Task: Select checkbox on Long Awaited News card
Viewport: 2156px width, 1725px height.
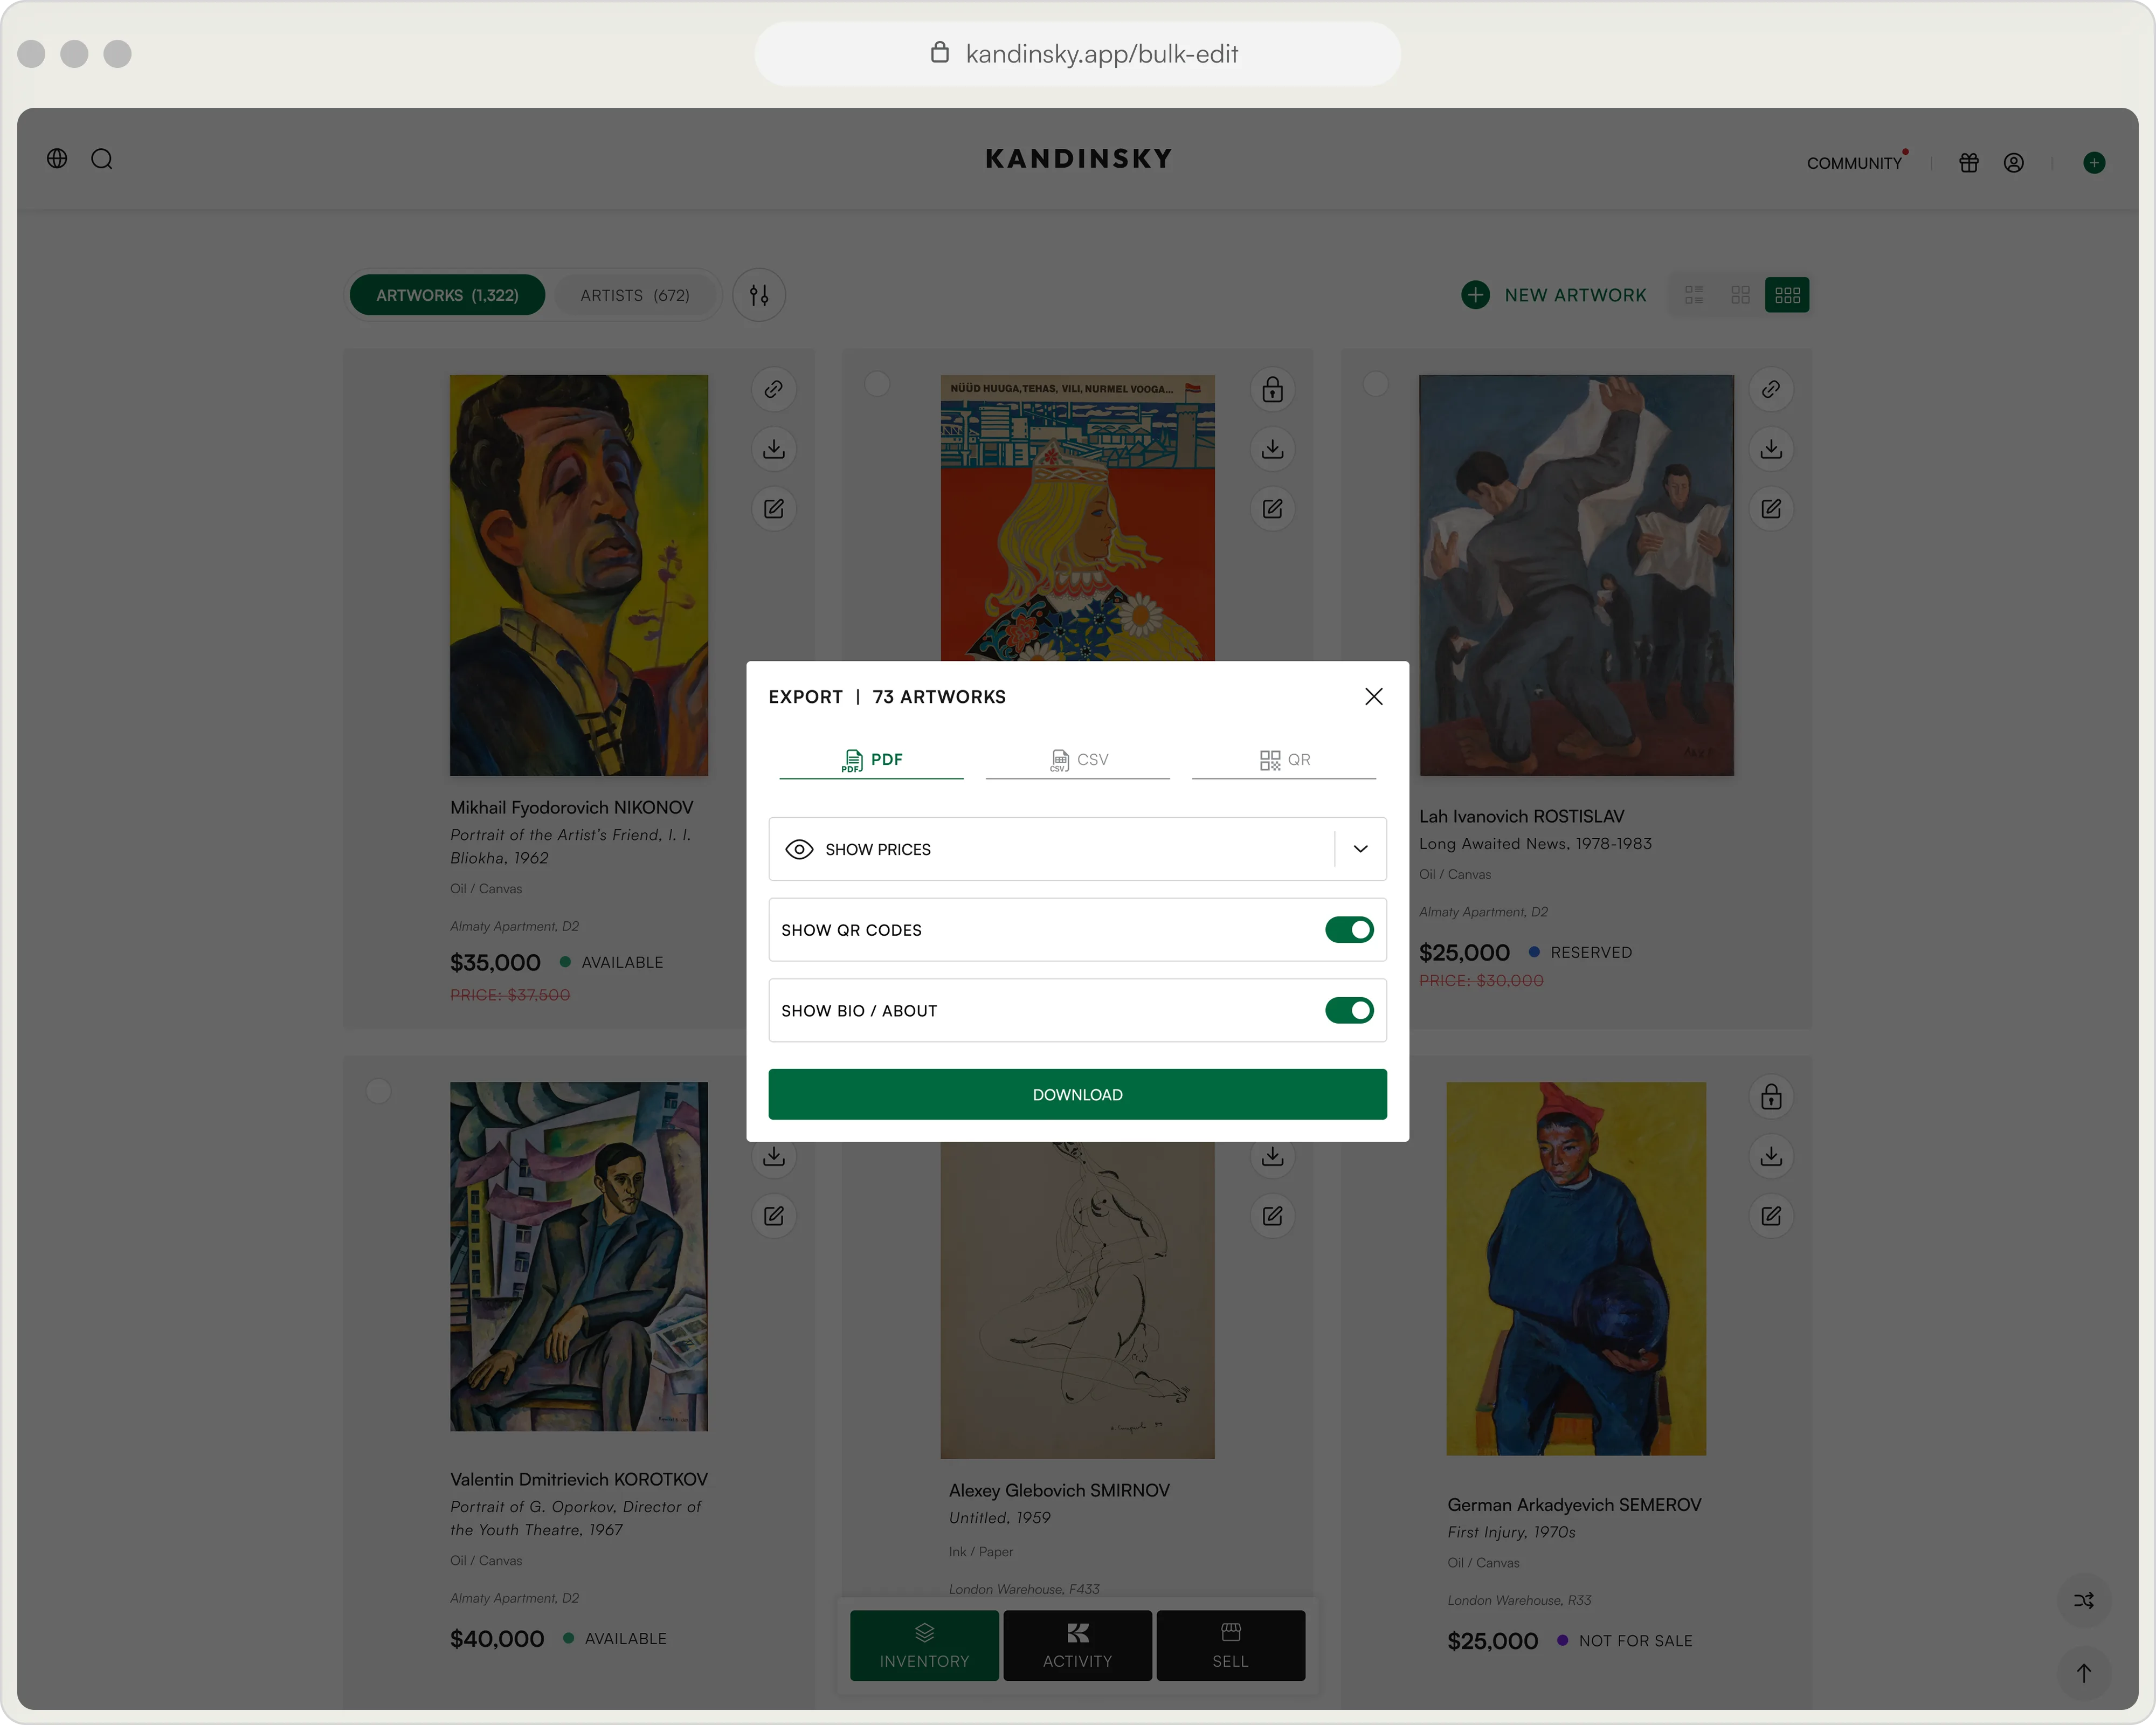Action: click(x=1376, y=383)
